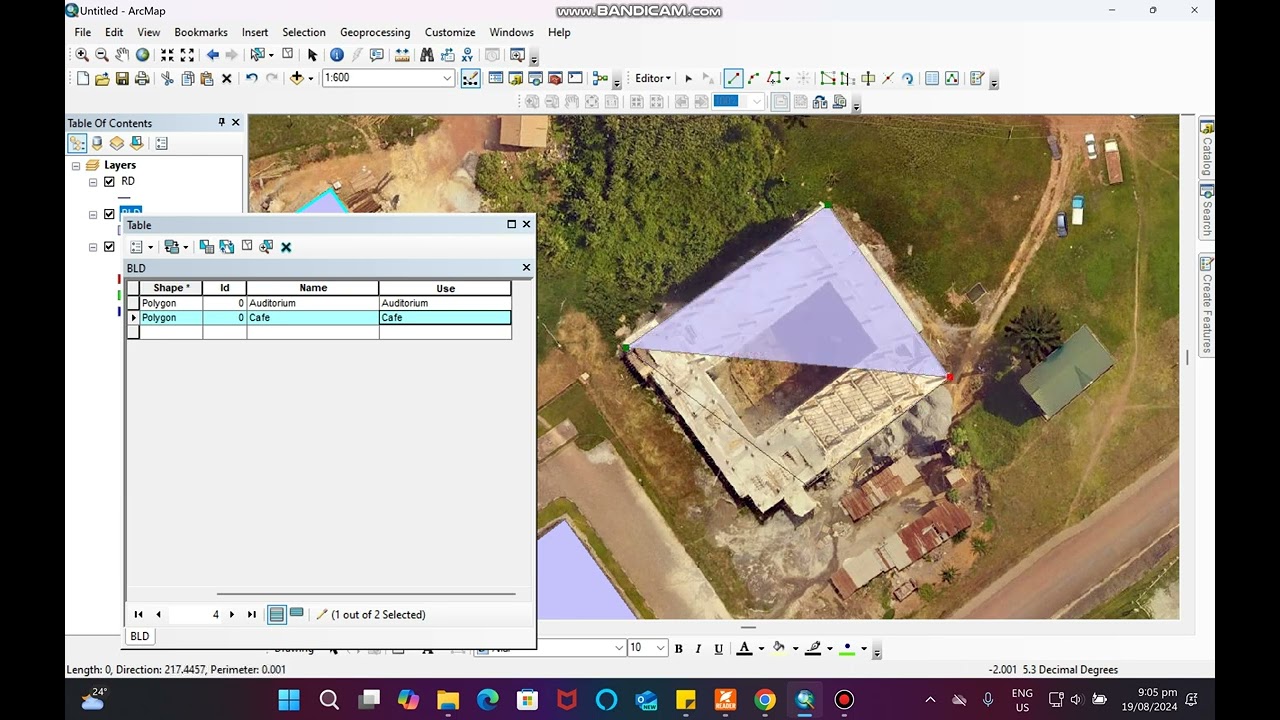Viewport: 1280px width, 720px height.
Task: Collapse the BLD layer expander
Action: click(93, 214)
